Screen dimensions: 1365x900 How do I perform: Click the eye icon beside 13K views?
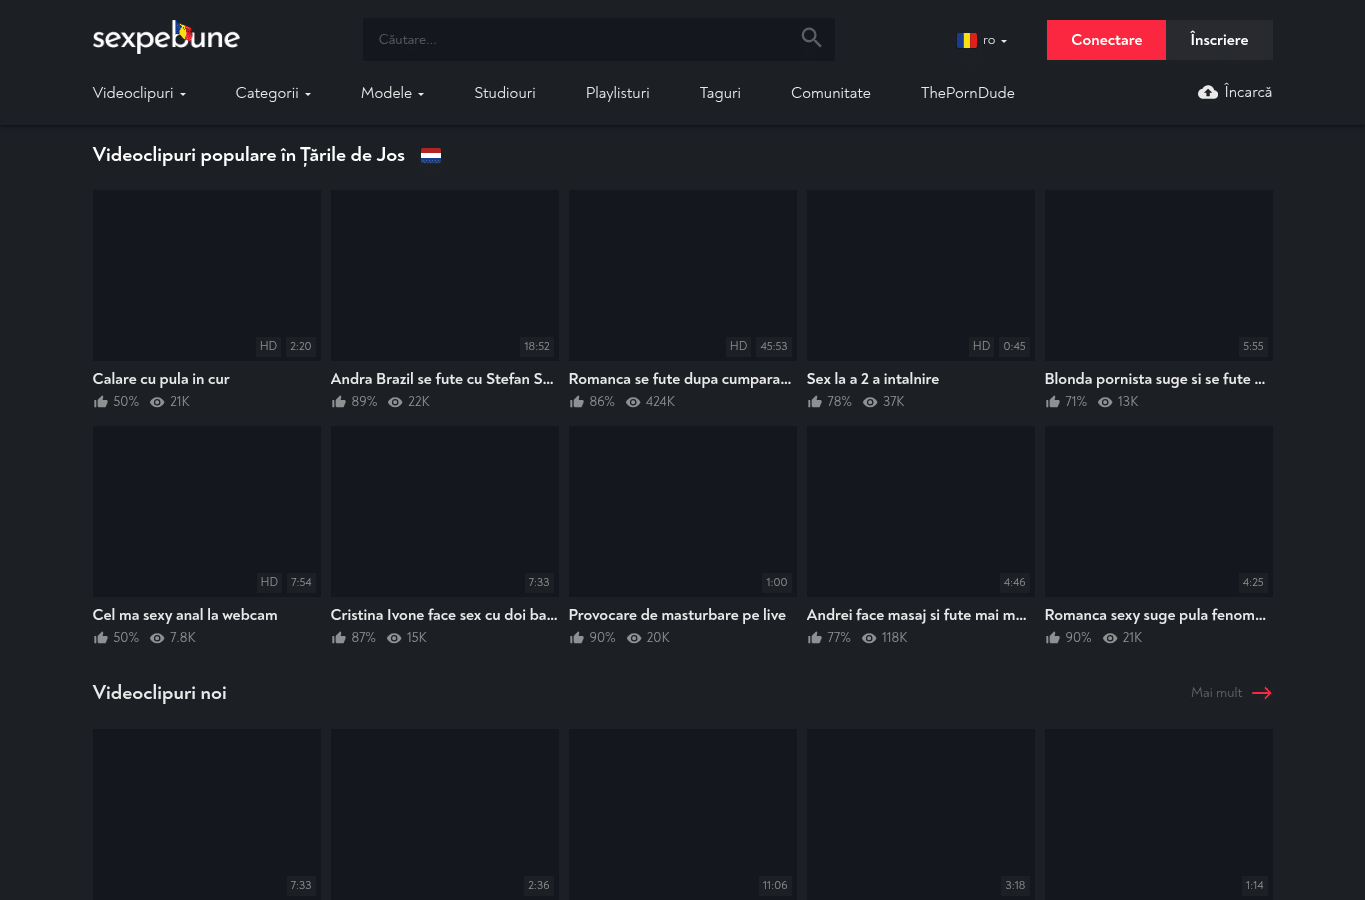tap(1105, 402)
